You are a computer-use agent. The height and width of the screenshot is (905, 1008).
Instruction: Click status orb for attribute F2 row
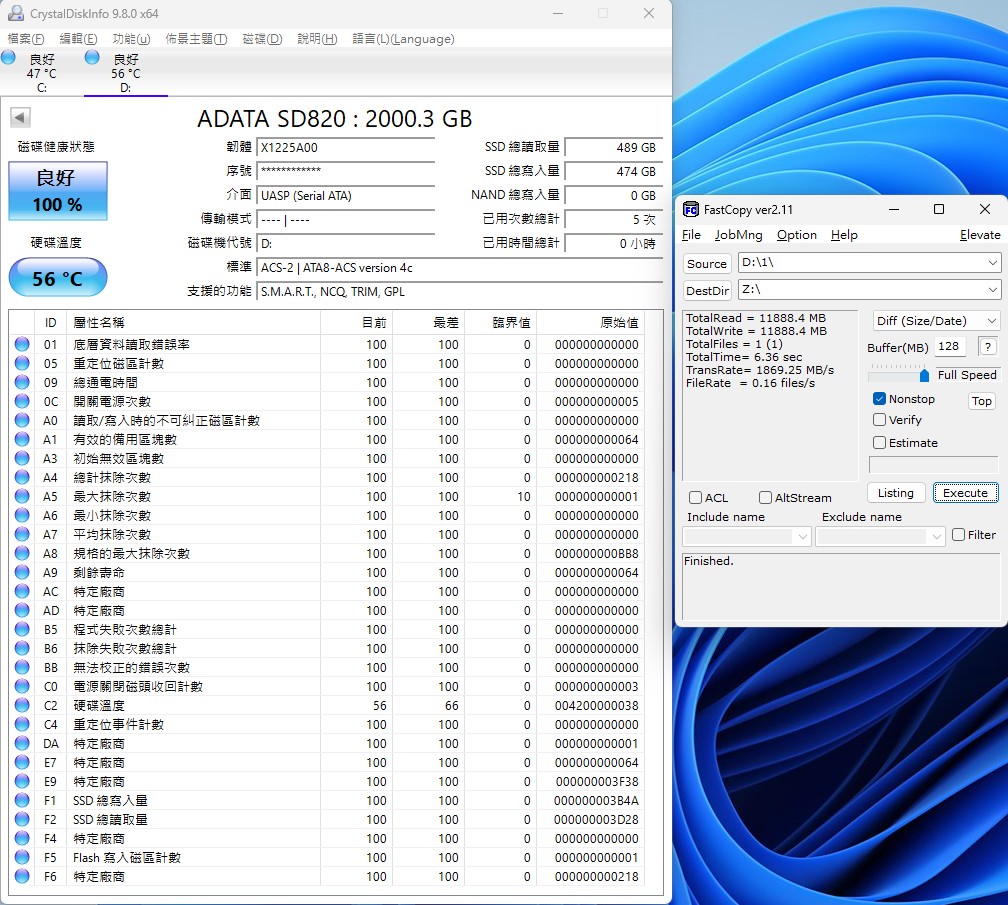tap(22, 819)
